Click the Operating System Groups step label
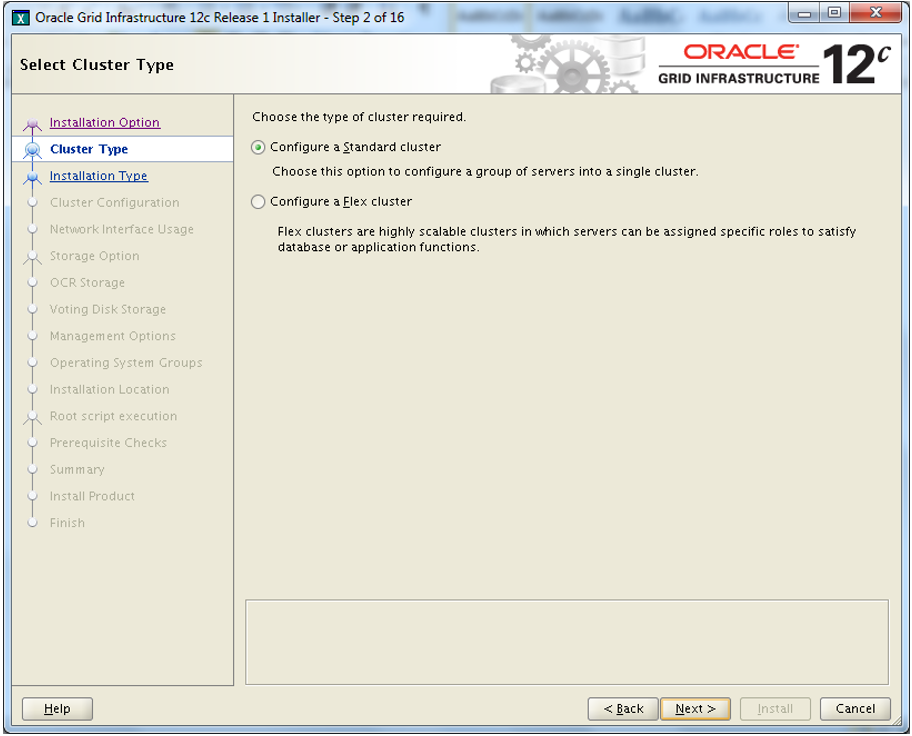Screen dimensions: 912x736 tap(126, 363)
